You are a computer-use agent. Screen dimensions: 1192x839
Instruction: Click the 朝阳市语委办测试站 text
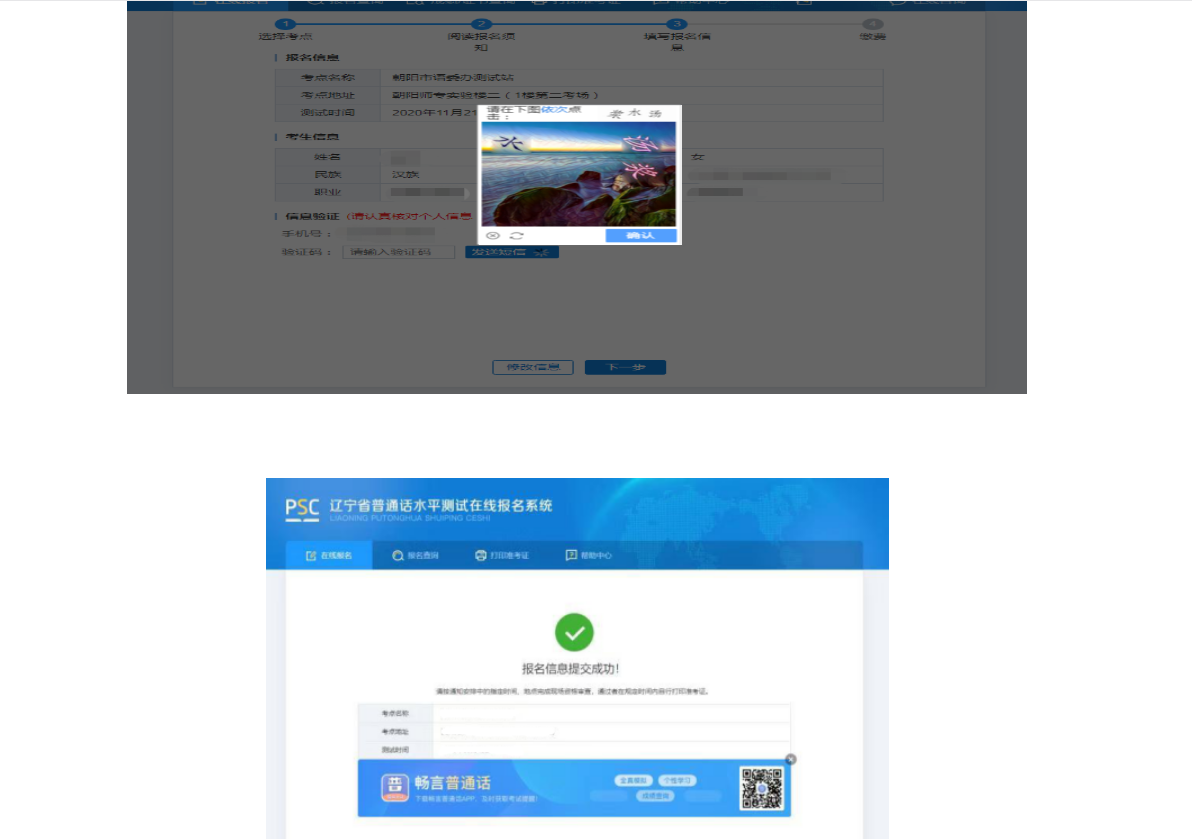453,78
